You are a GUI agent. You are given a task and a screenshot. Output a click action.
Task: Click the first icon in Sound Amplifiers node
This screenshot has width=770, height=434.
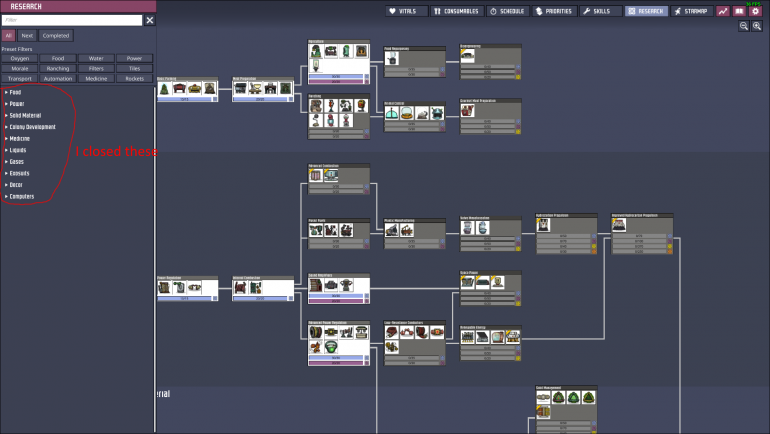coord(316,285)
